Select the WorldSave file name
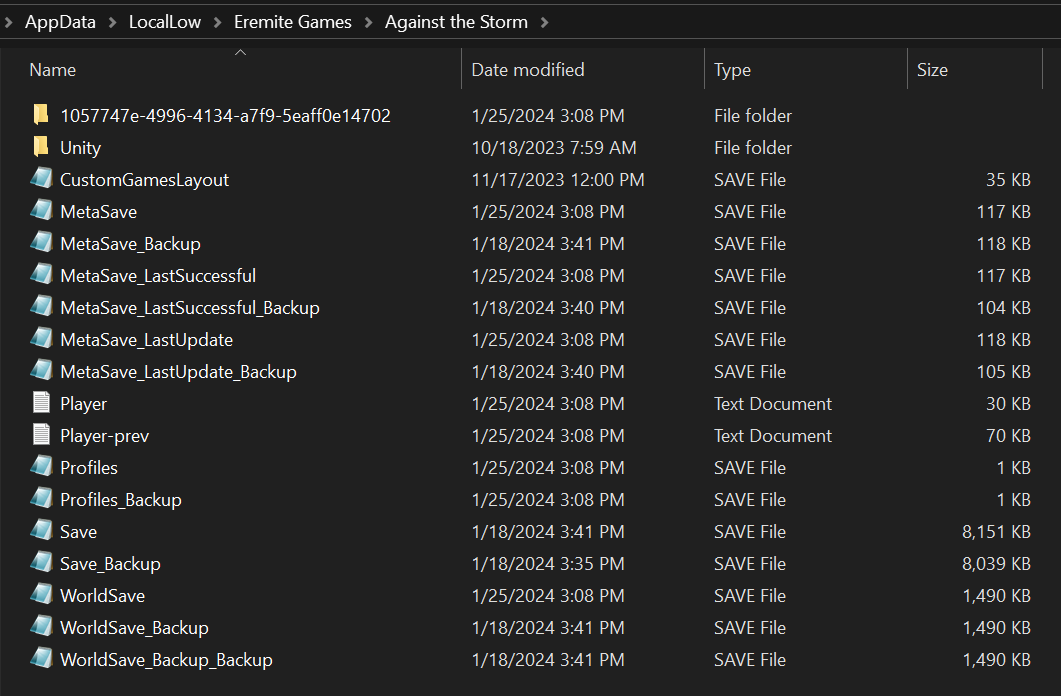This screenshot has height=696, width=1061. click(x=102, y=596)
